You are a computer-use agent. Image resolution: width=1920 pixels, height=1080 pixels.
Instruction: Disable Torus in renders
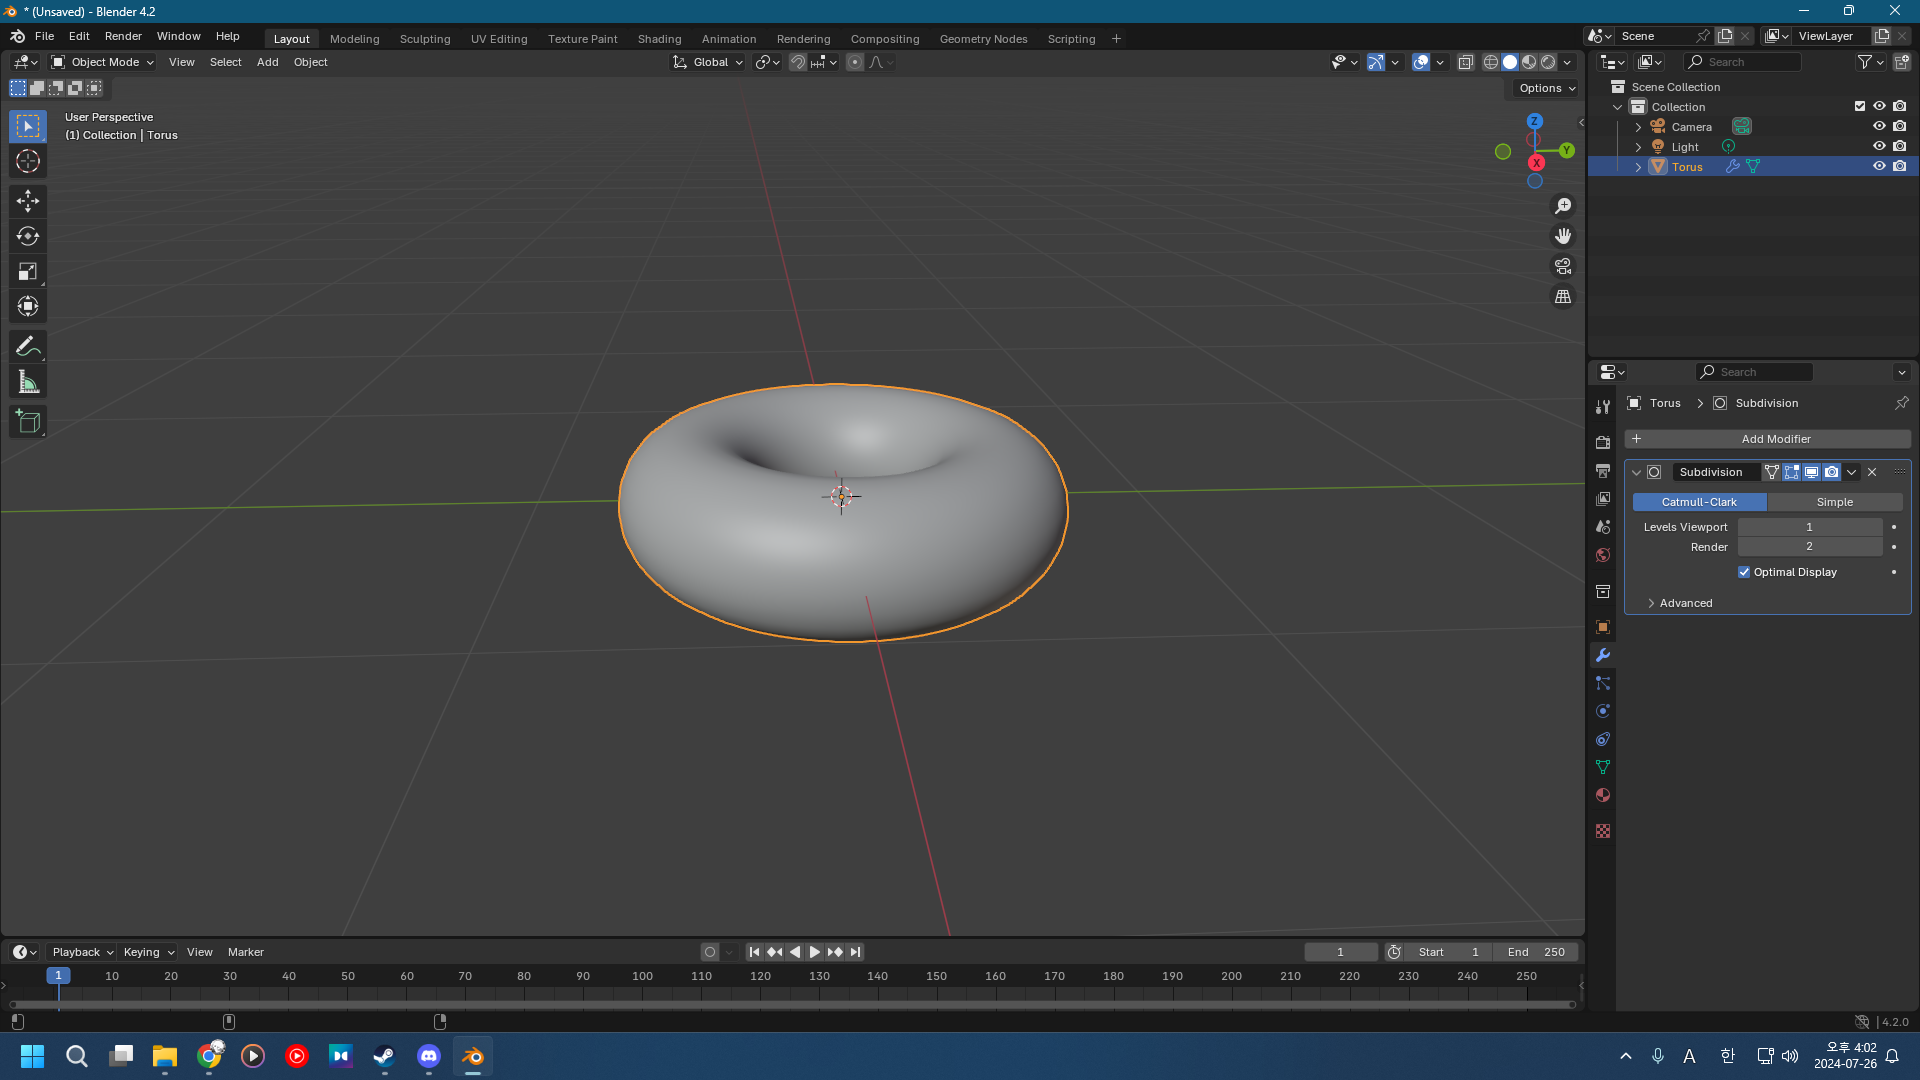coord(1900,166)
